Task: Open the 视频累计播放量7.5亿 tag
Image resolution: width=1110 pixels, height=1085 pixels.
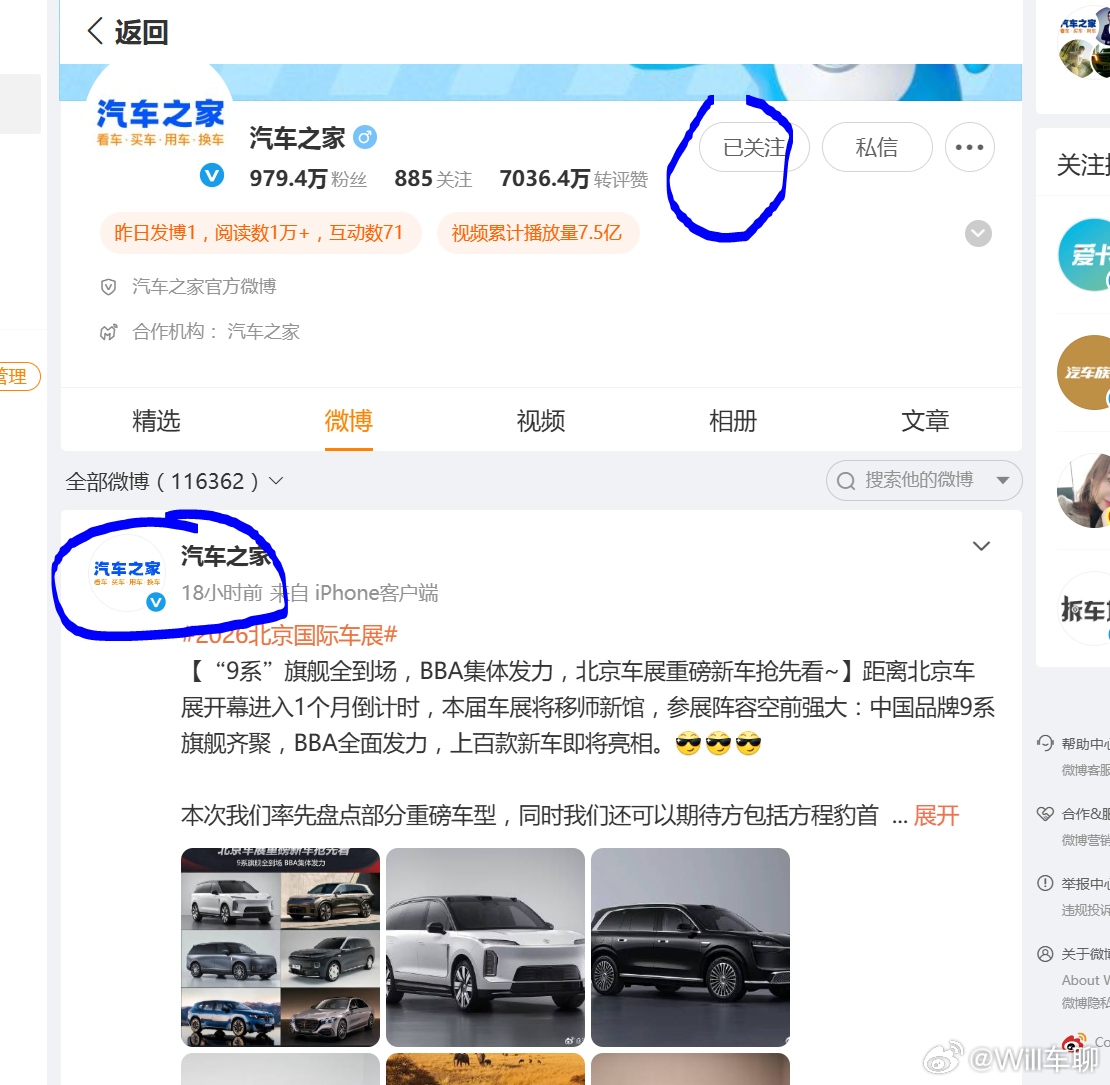Action: point(537,233)
